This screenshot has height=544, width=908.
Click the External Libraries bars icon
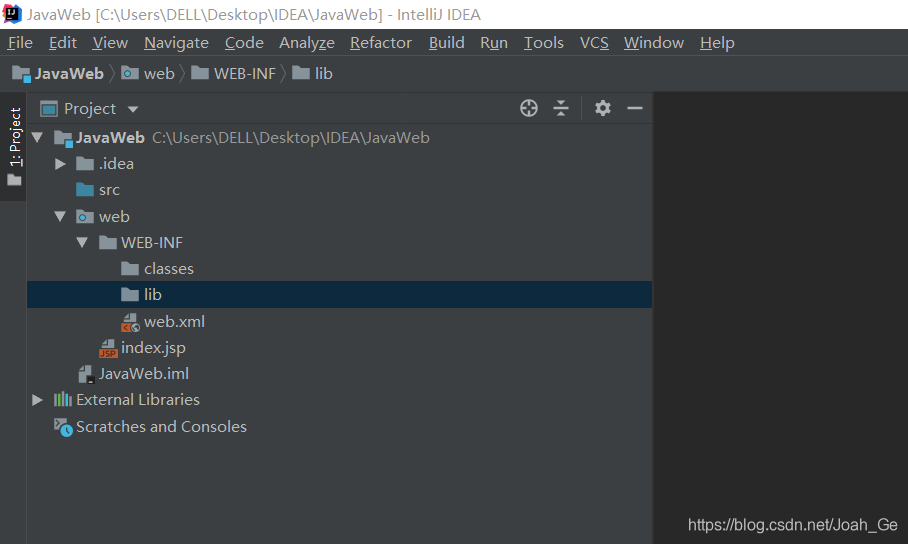(x=63, y=400)
